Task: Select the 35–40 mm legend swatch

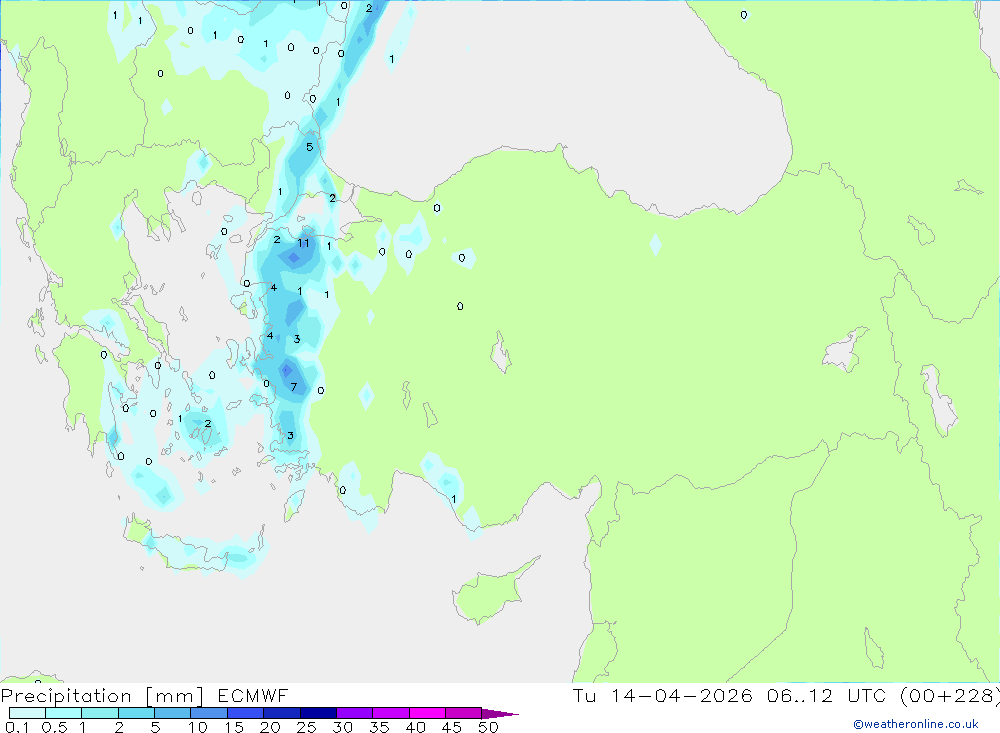Action: 391,713
